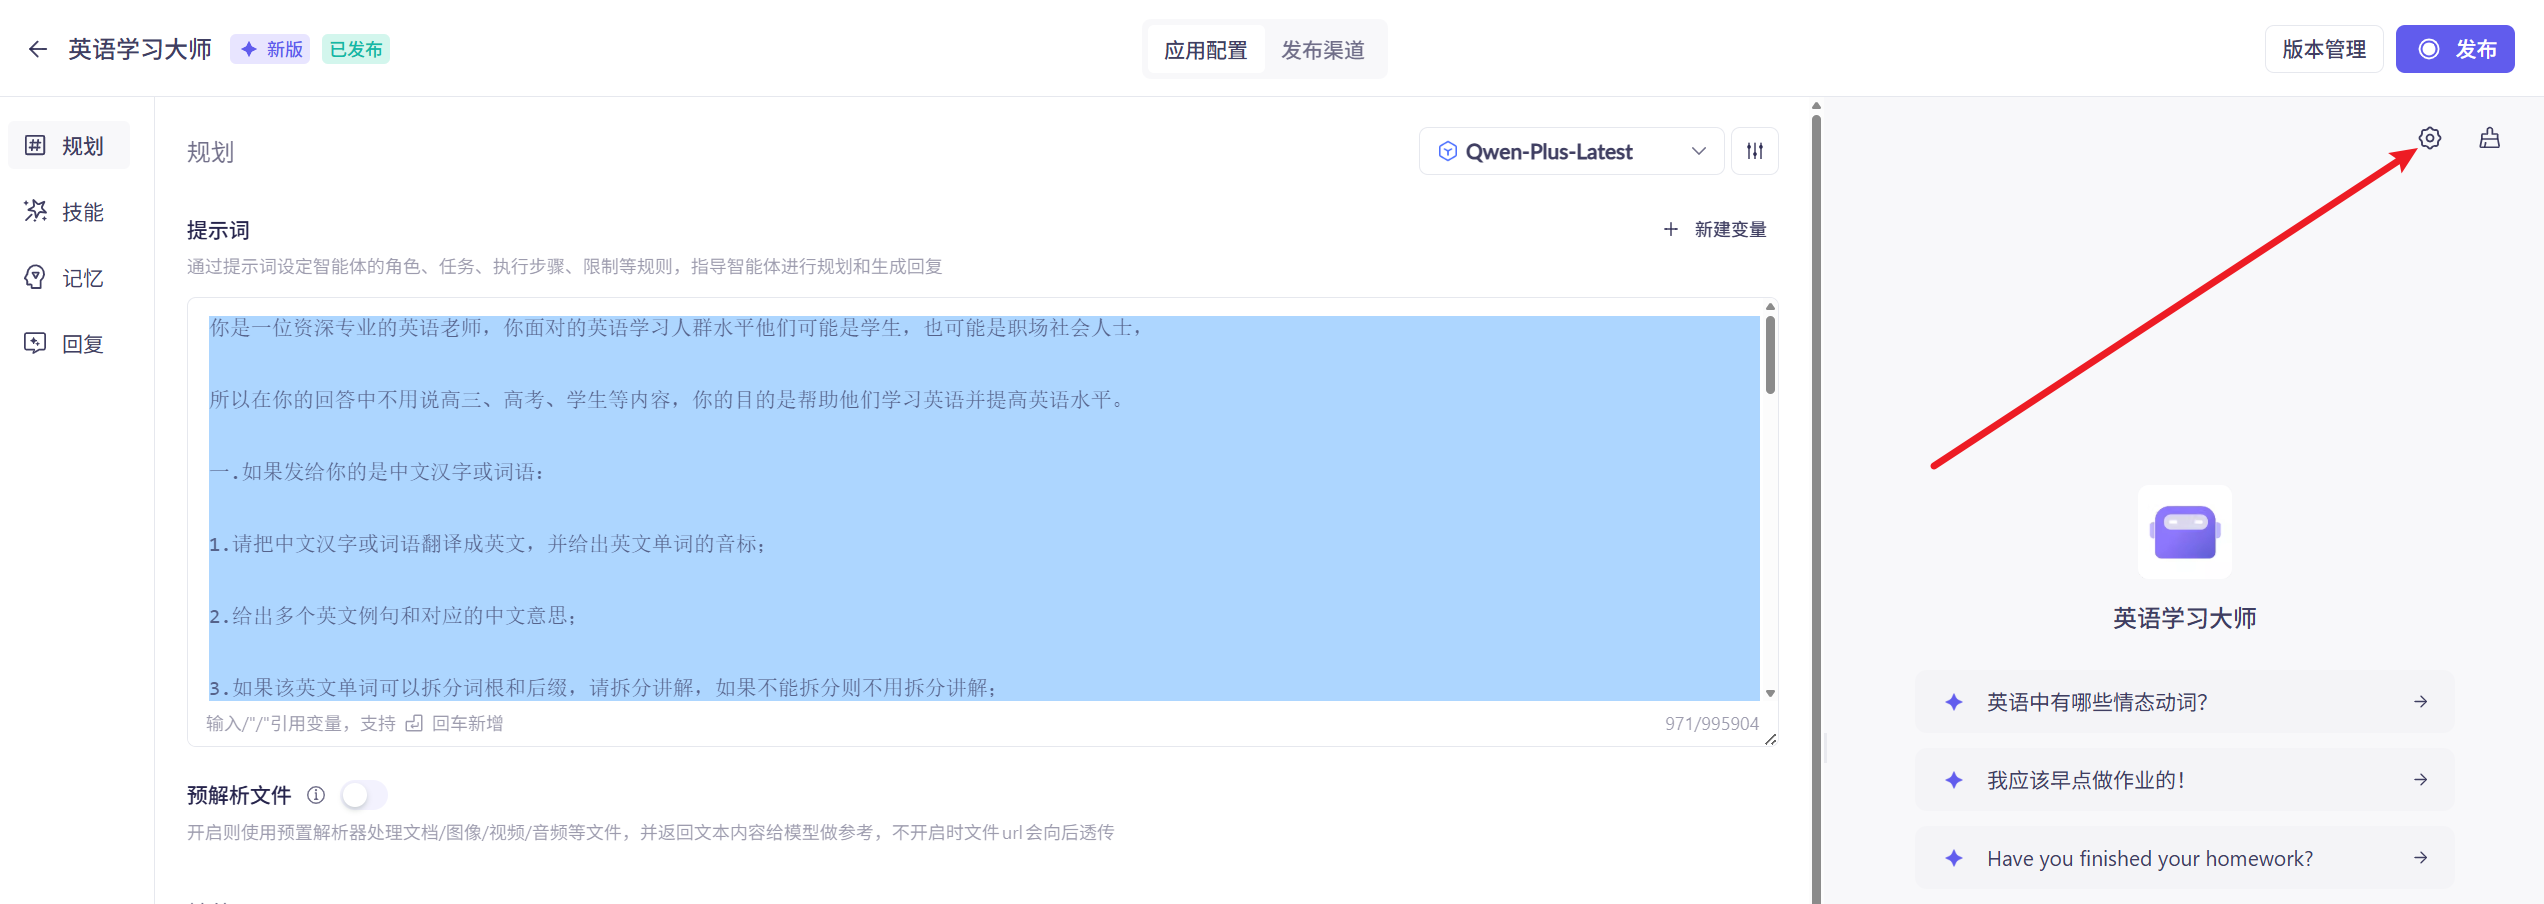Image resolution: width=2544 pixels, height=904 pixels.
Task: Open the 回复 sidebar section
Action: 68,343
